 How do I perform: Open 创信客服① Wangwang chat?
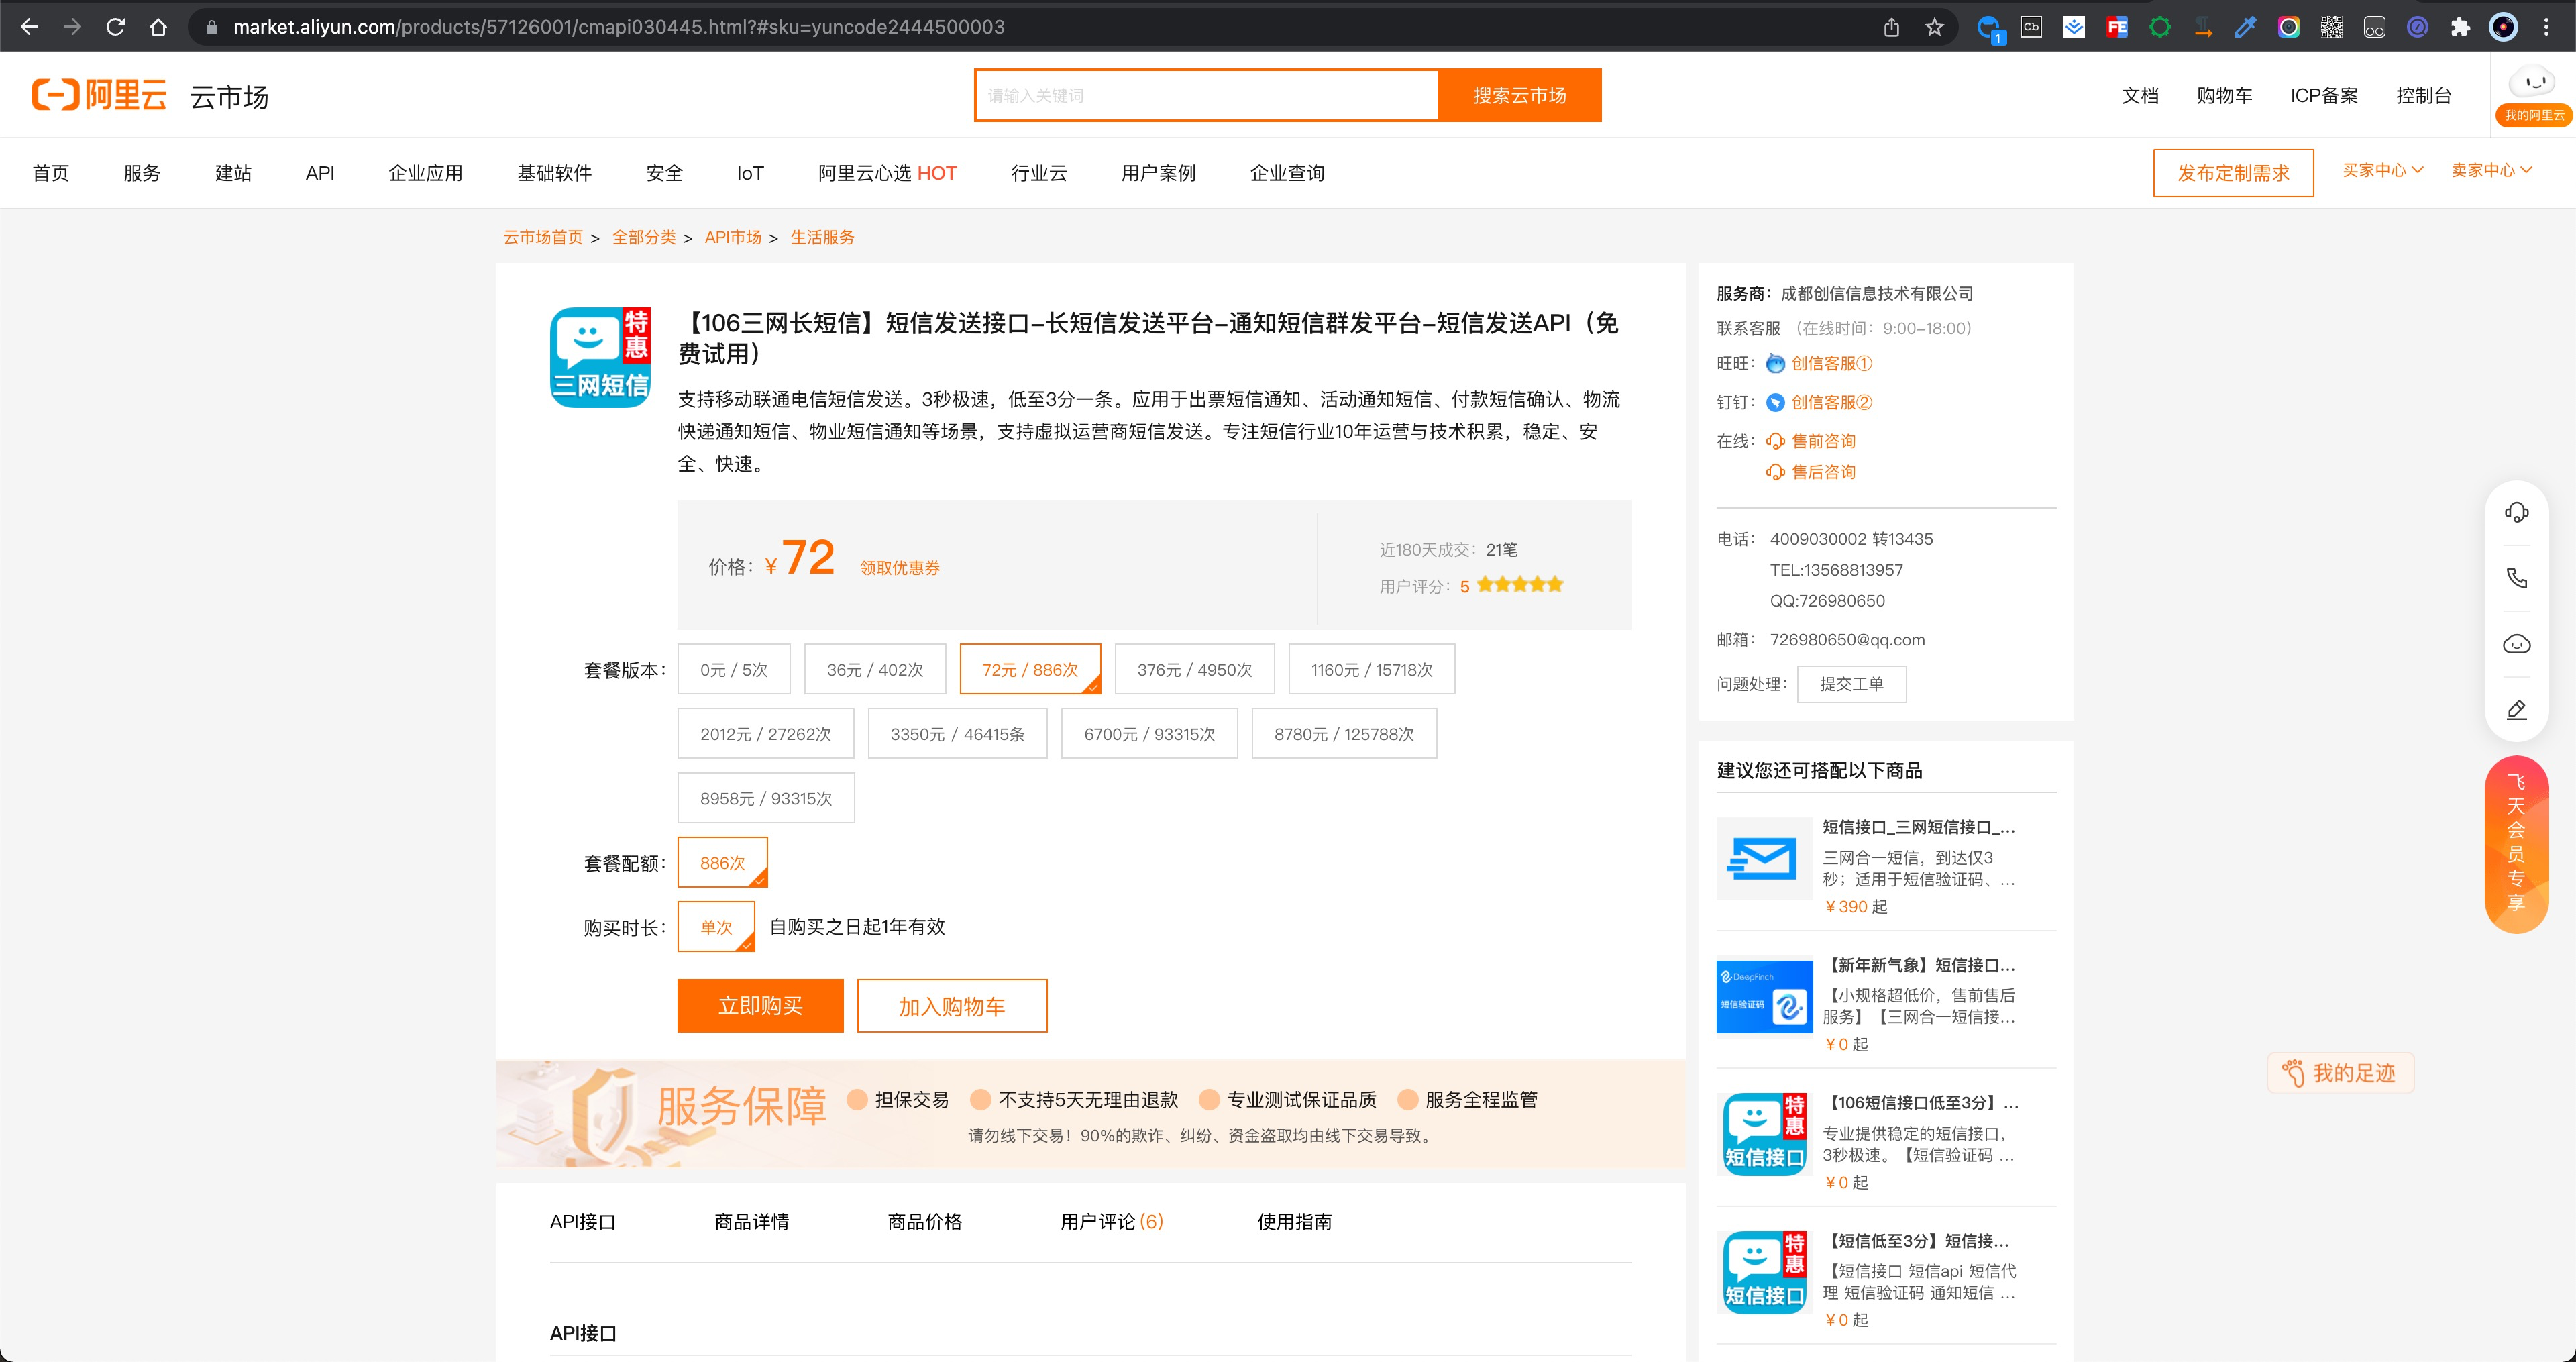(x=1831, y=363)
